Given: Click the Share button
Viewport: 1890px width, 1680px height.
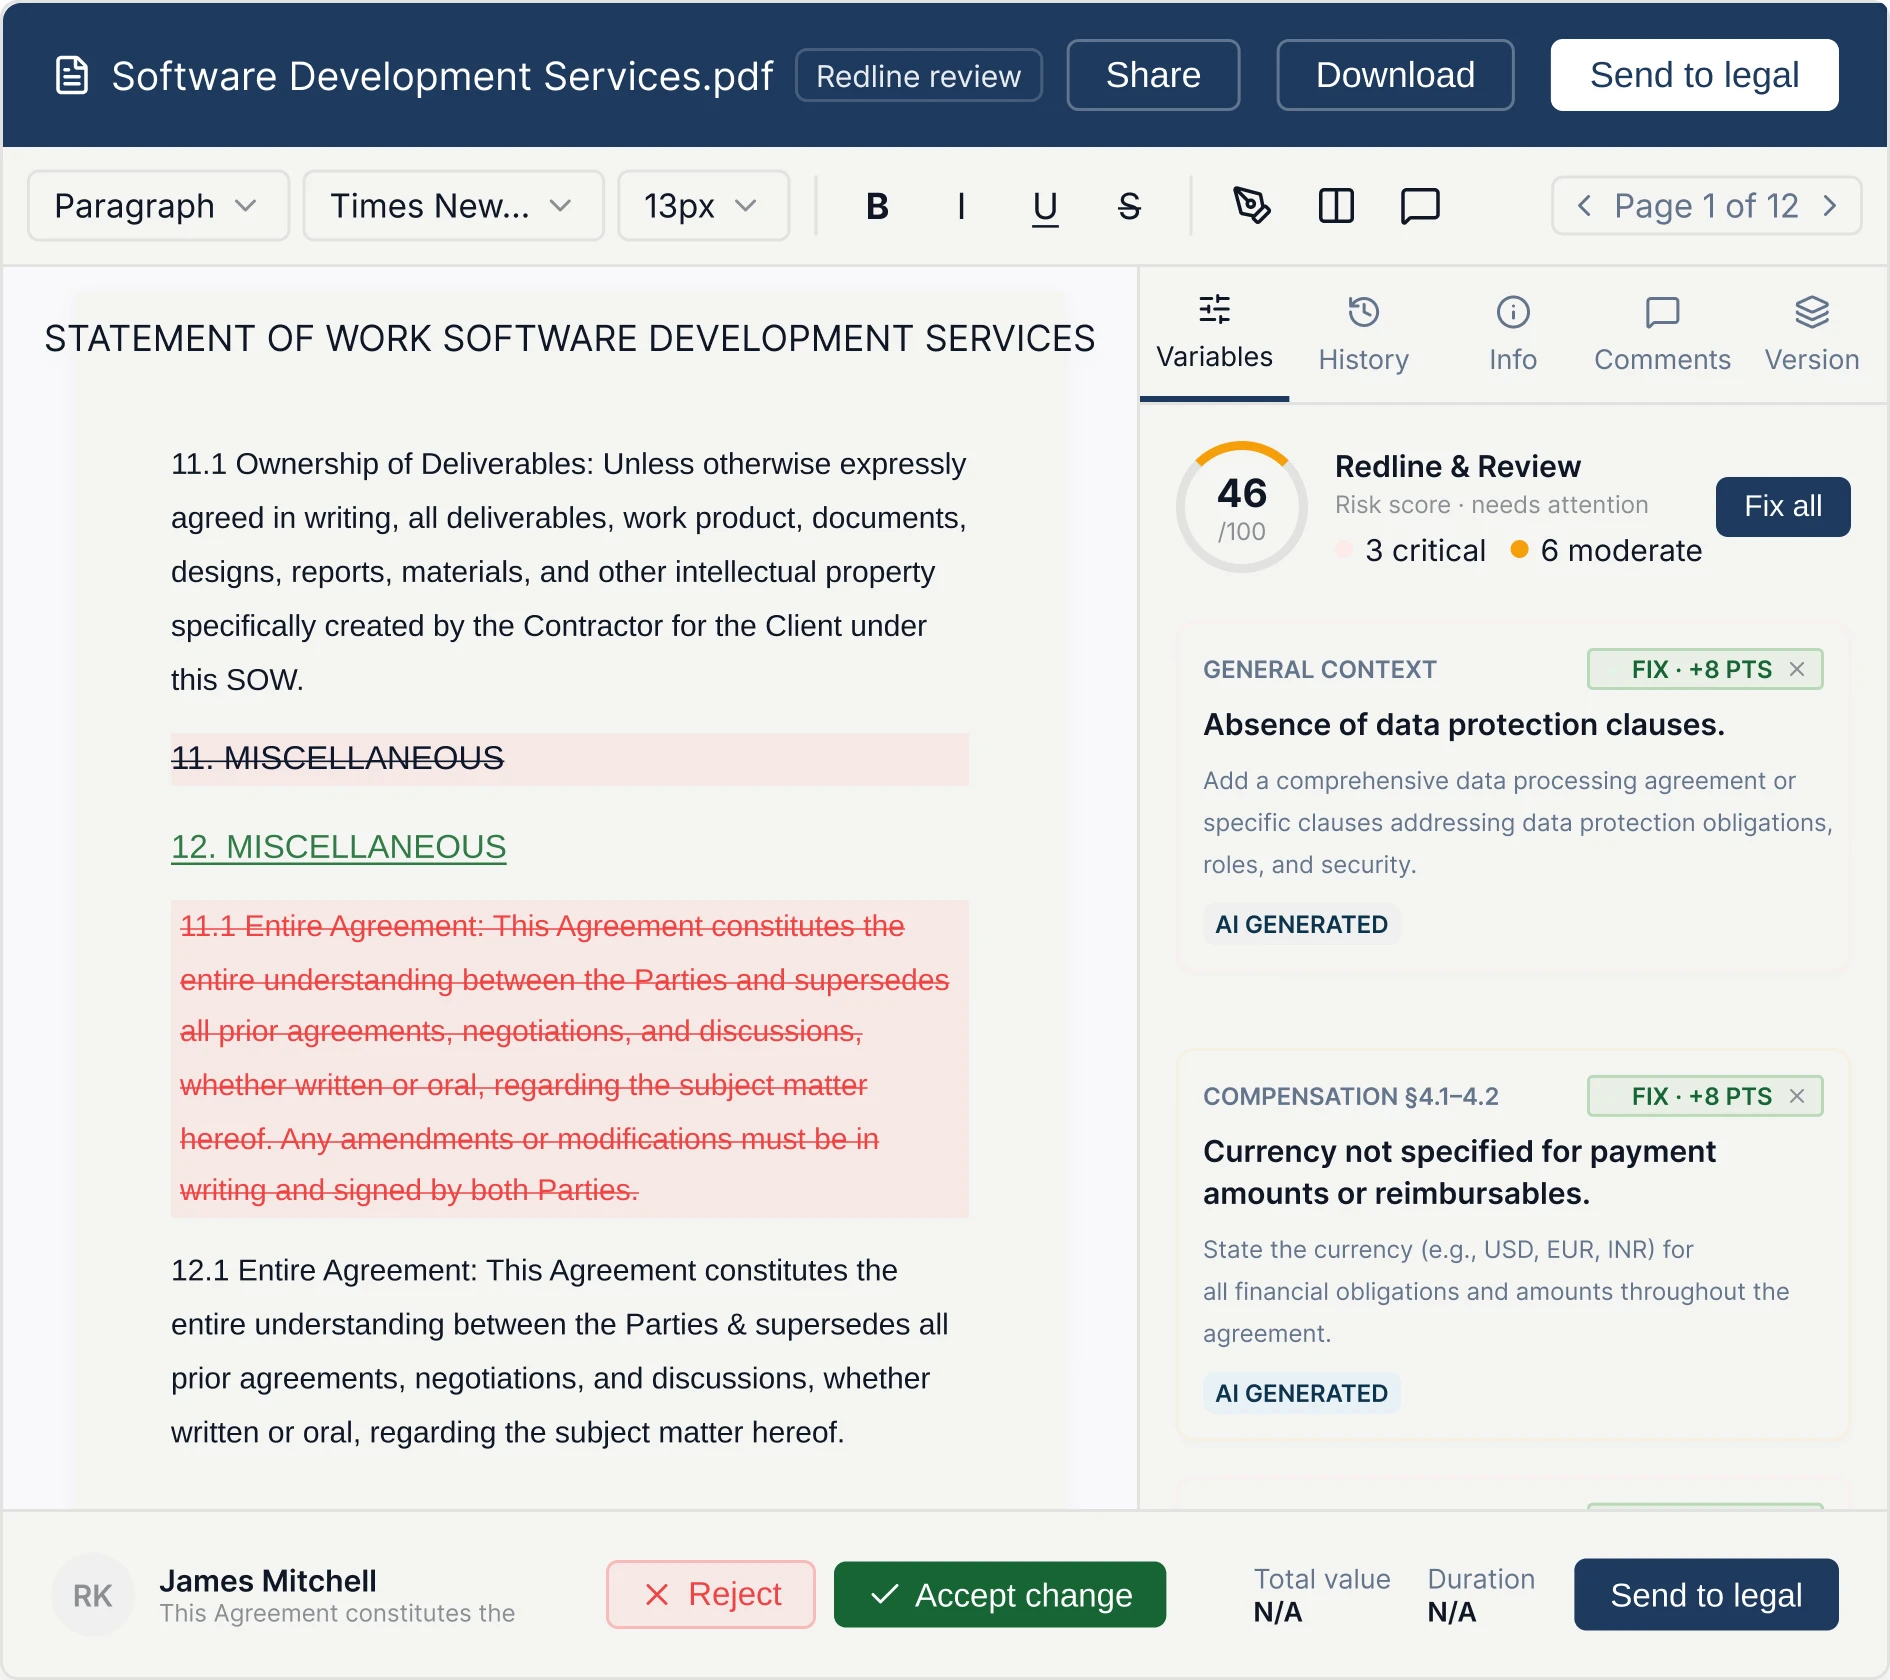Looking at the screenshot, I should [1153, 75].
